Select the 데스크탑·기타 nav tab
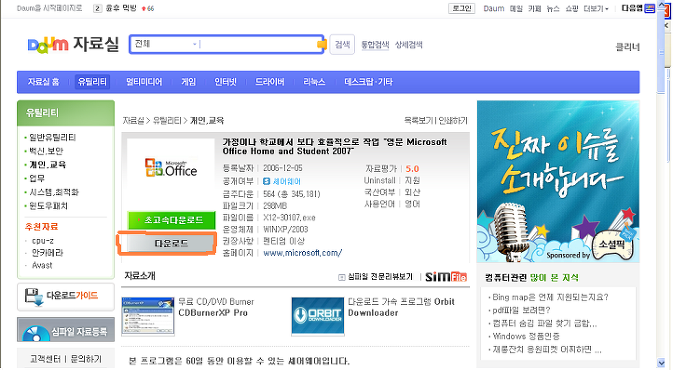This screenshot has width=673, height=370. click(x=368, y=82)
